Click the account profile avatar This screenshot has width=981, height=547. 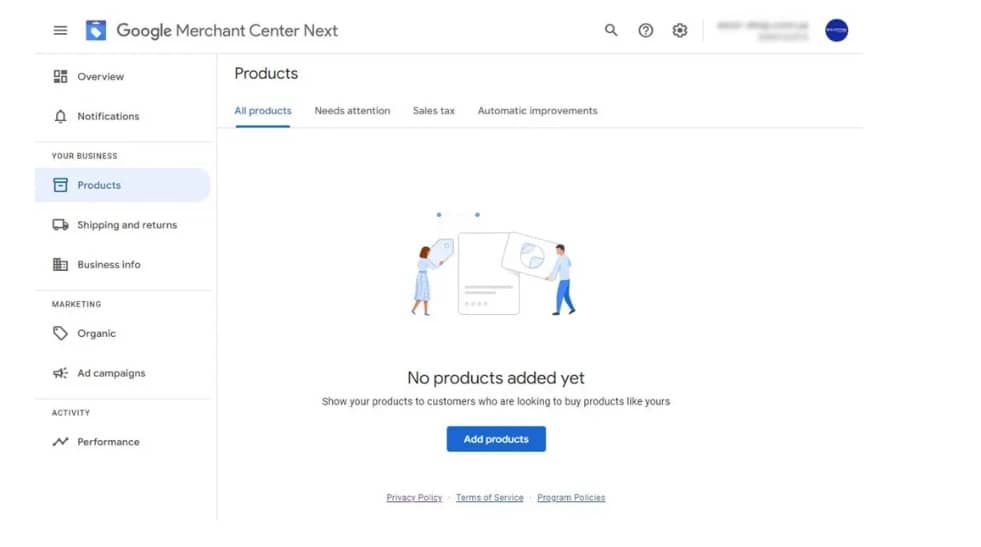(x=836, y=30)
